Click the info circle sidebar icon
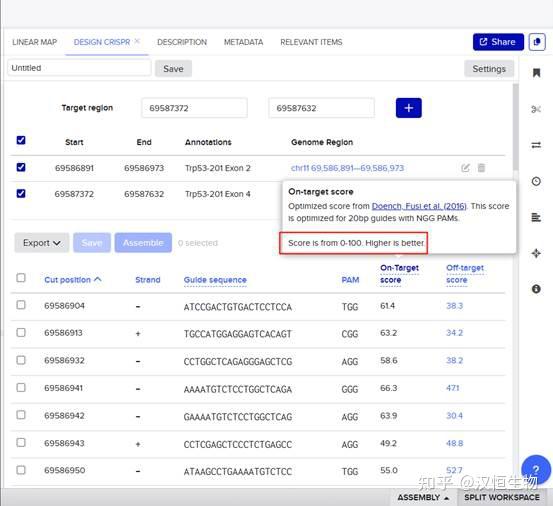 click(x=536, y=289)
